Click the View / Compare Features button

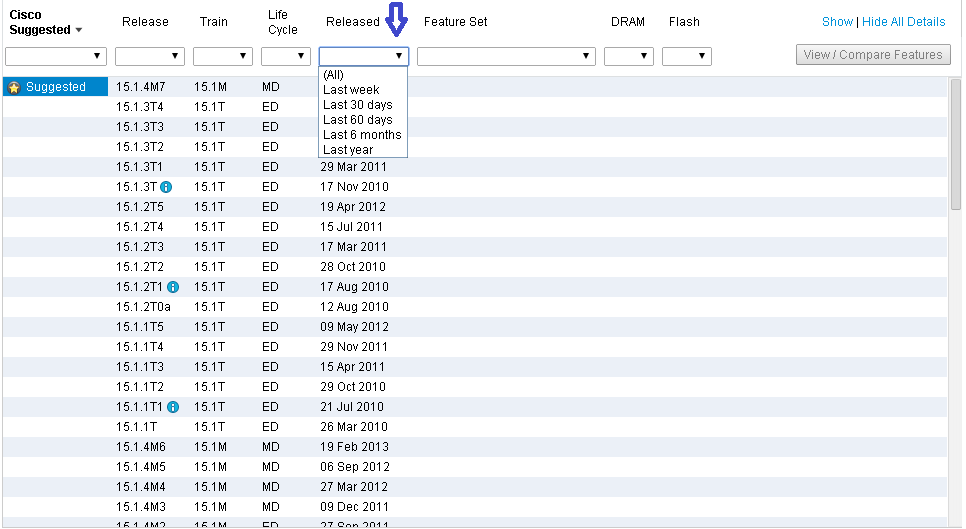pyautogui.click(x=873, y=55)
